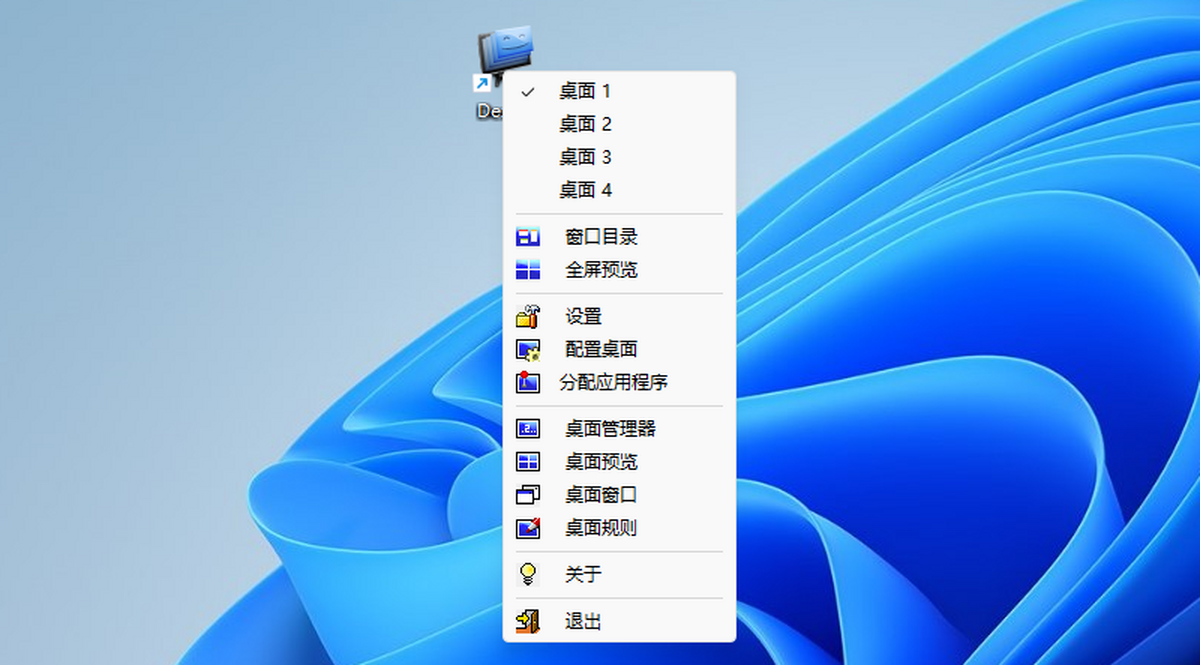The width and height of the screenshot is (1200, 665).
Task: Select the desktop shortcut icon above the menu
Action: pyautogui.click(x=505, y=60)
